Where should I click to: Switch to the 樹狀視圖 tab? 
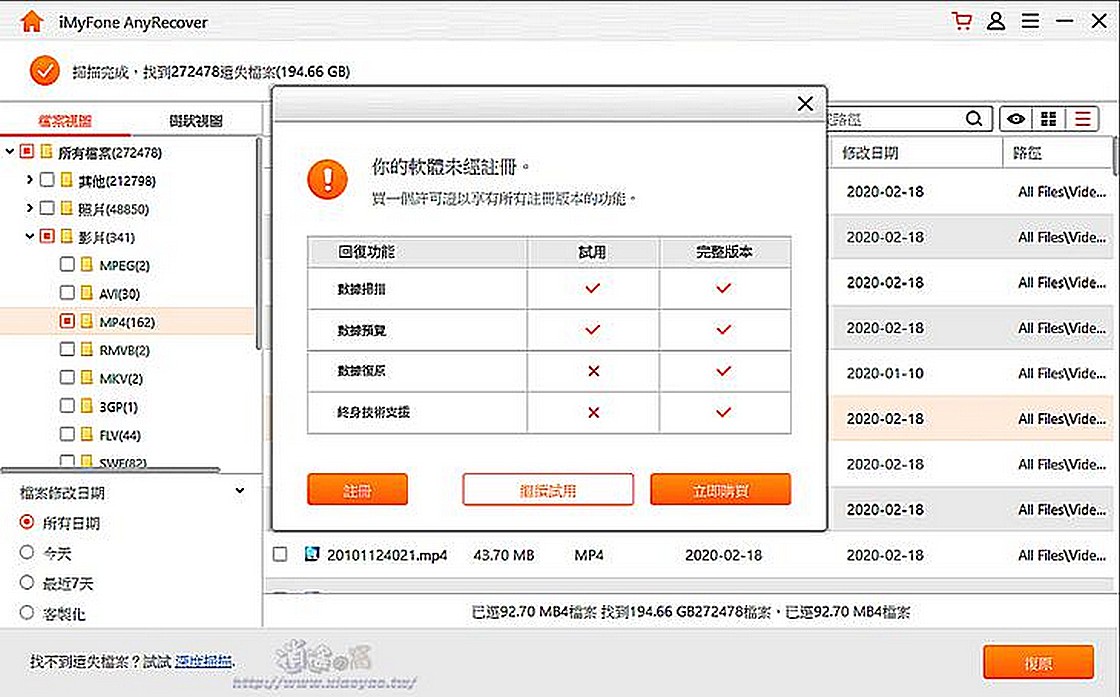click(x=196, y=121)
